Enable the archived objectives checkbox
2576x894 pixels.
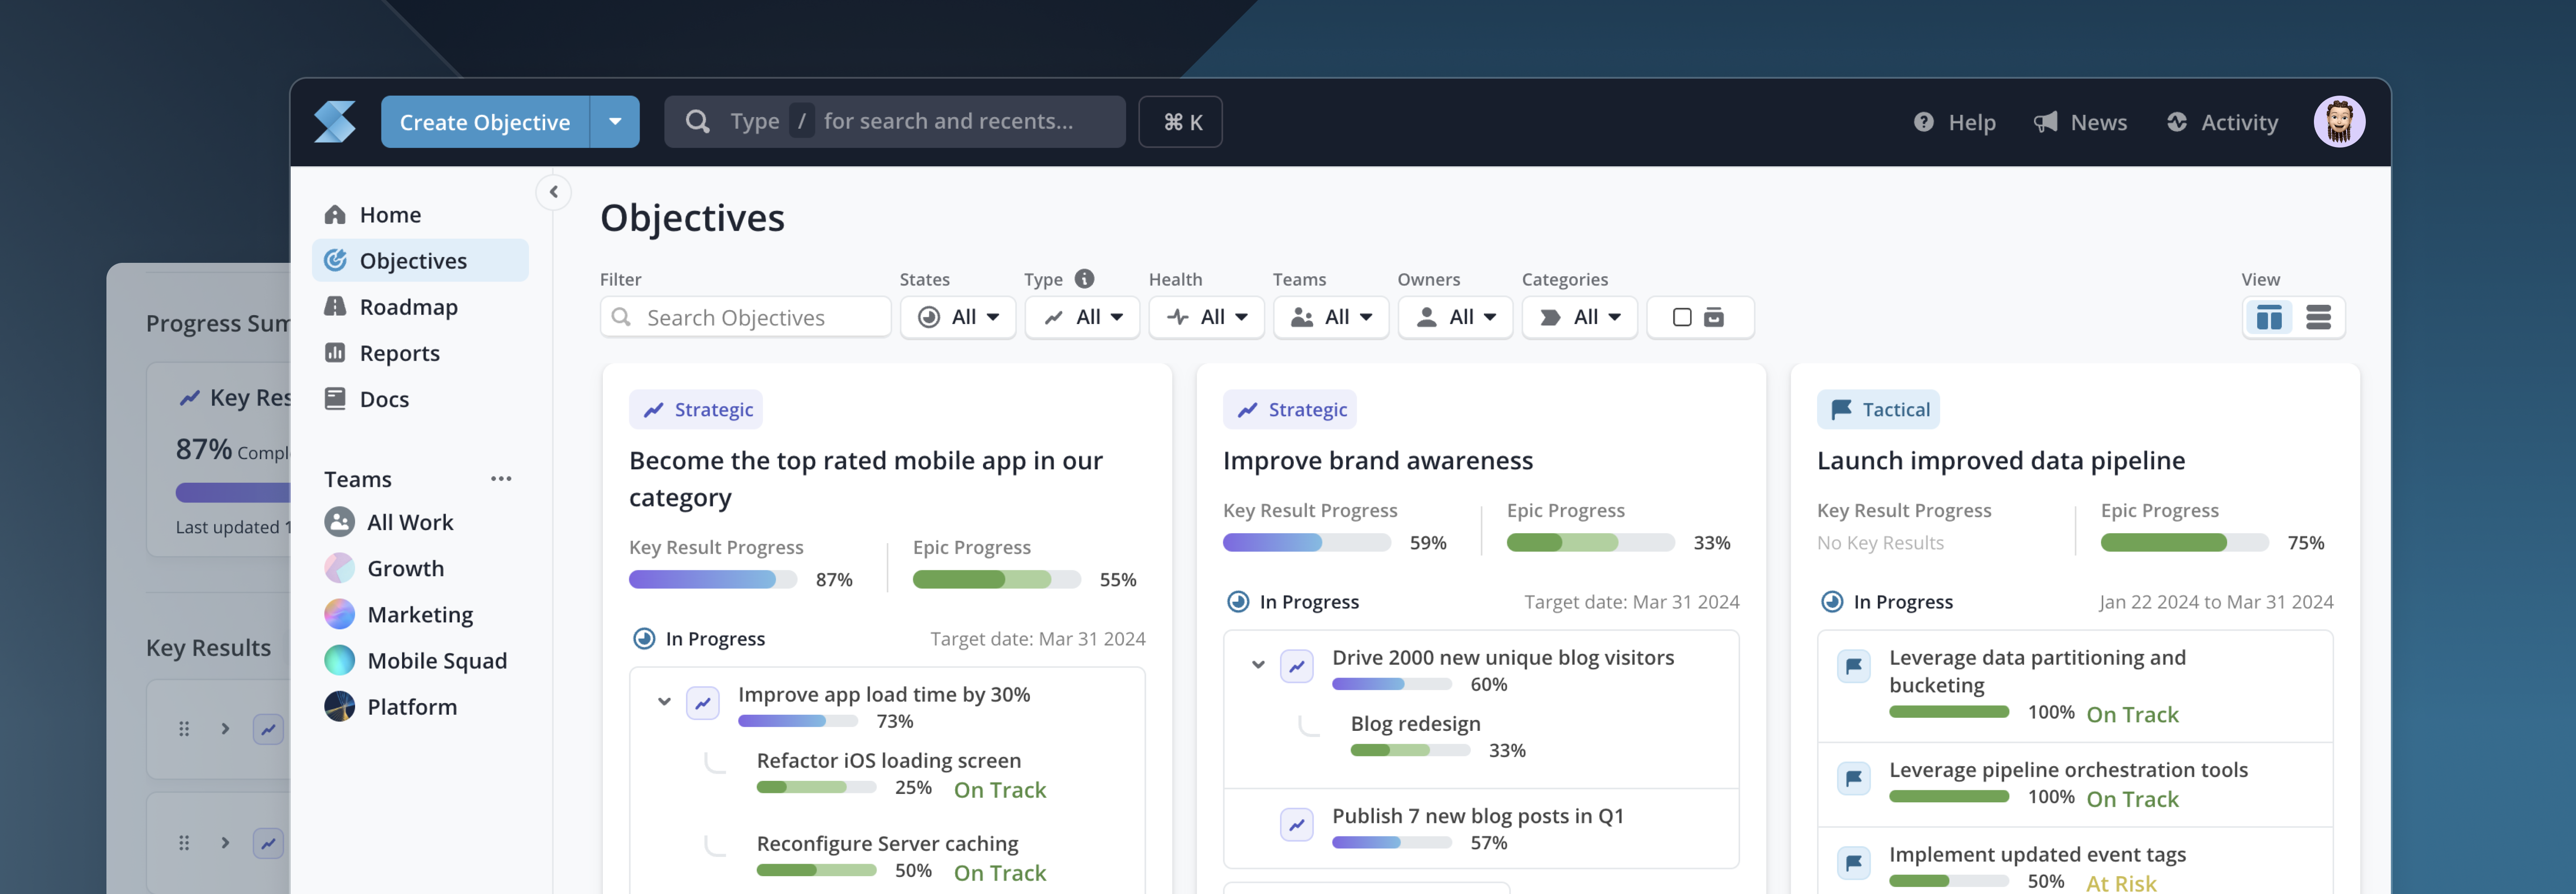click(1683, 317)
